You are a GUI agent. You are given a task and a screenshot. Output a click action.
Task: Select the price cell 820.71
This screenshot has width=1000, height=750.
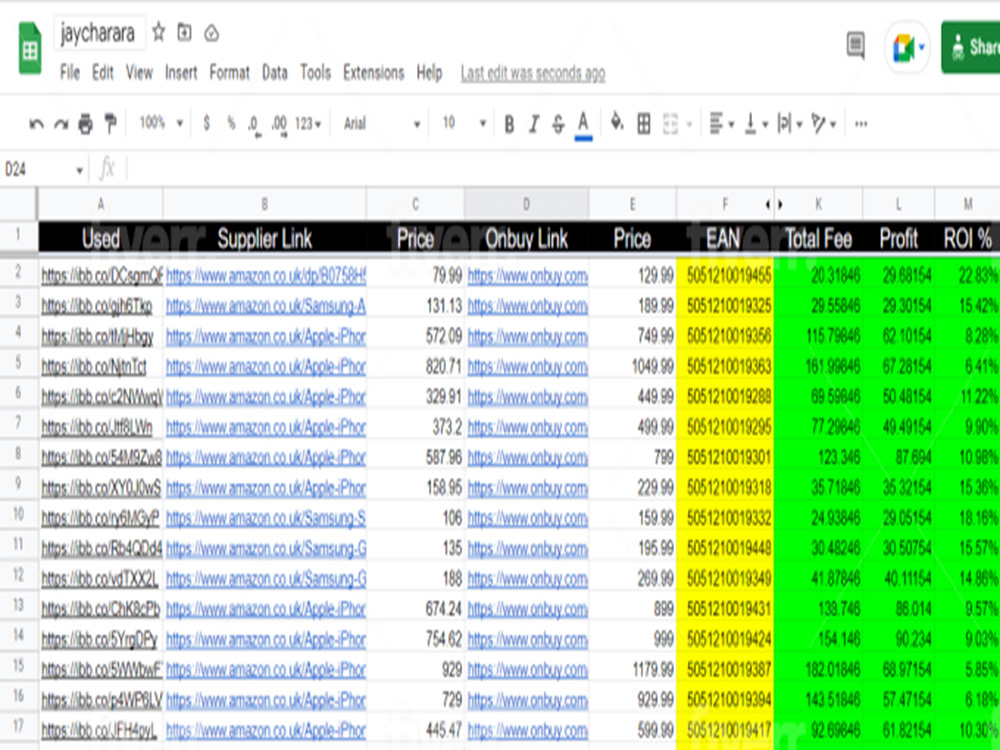pos(415,366)
